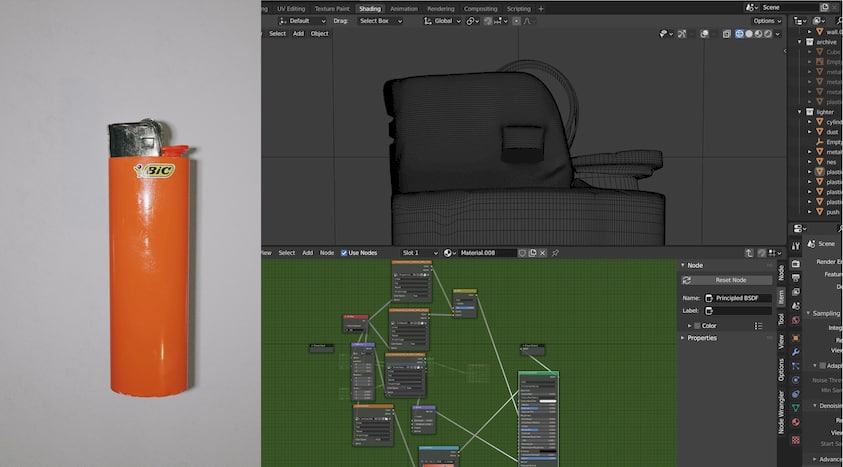843x467 pixels.
Task: Select the push object in the outliner
Action: click(x=832, y=212)
